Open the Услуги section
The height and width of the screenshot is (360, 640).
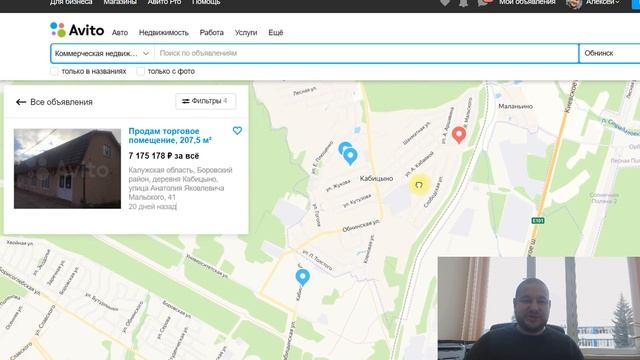[x=246, y=33]
